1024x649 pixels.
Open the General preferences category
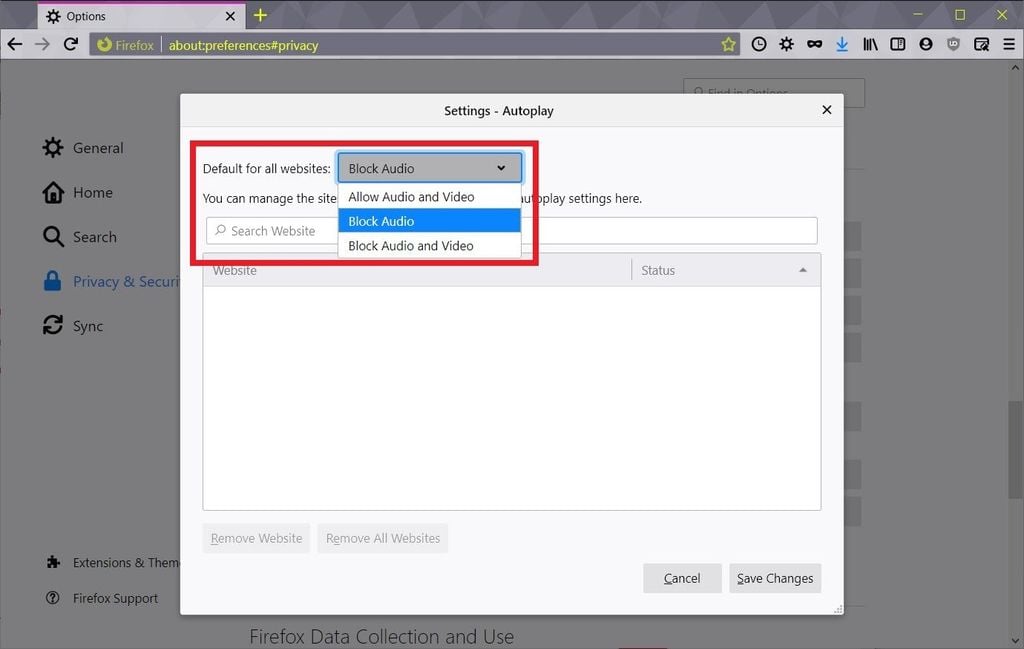click(x=83, y=148)
